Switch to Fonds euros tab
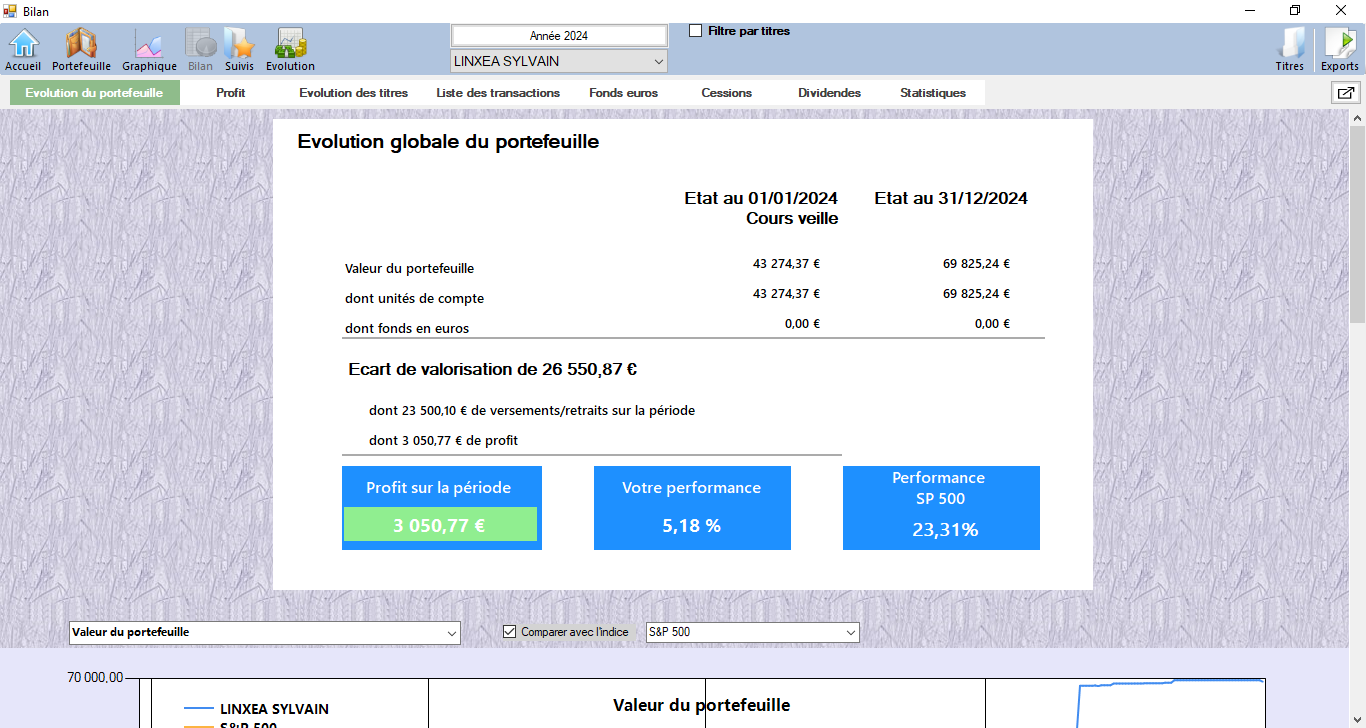The image size is (1366, 728). click(x=623, y=93)
